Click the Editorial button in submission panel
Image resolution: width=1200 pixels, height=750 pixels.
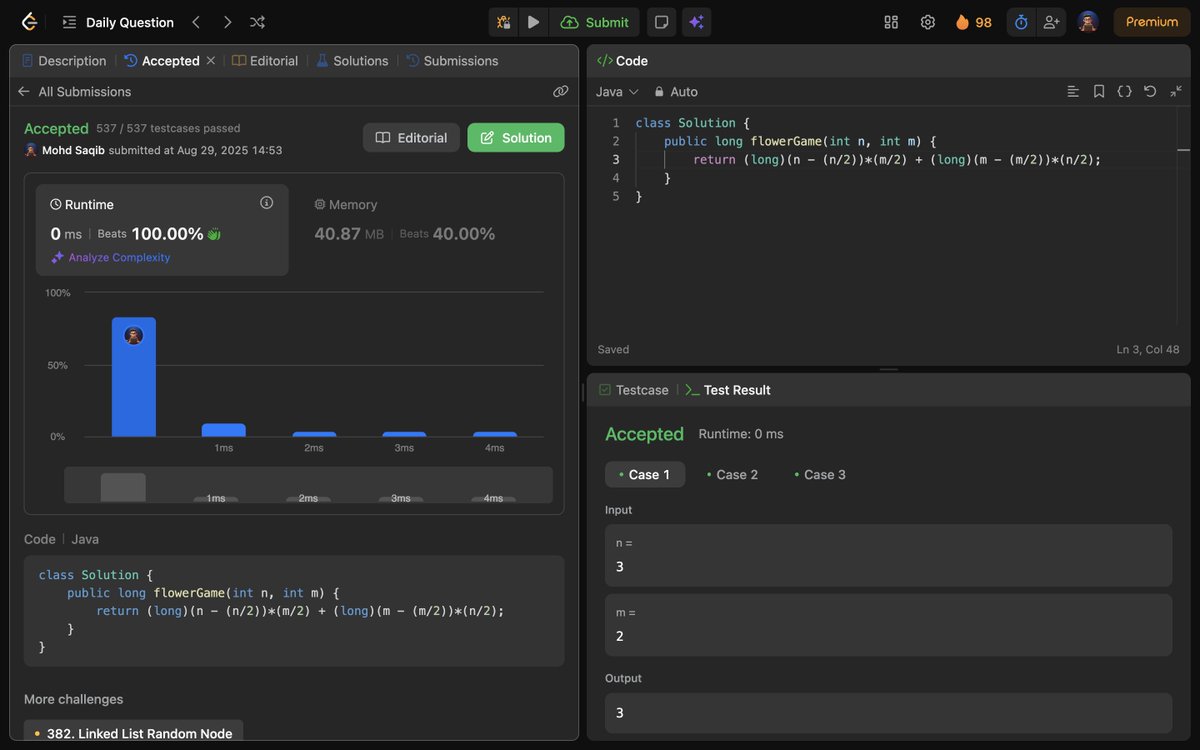pos(411,138)
